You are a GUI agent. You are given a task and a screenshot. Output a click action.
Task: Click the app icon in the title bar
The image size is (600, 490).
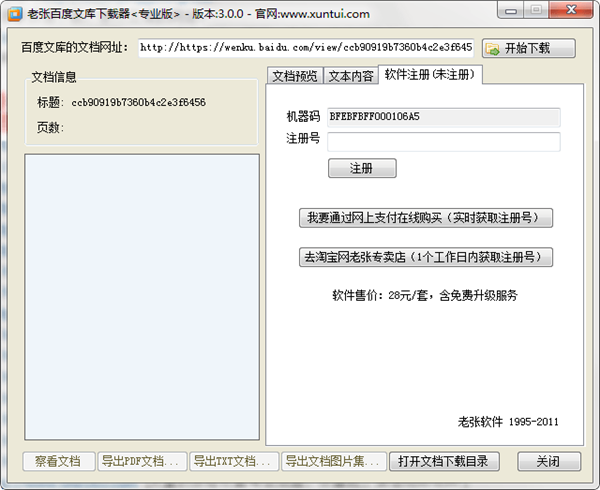coord(15,14)
